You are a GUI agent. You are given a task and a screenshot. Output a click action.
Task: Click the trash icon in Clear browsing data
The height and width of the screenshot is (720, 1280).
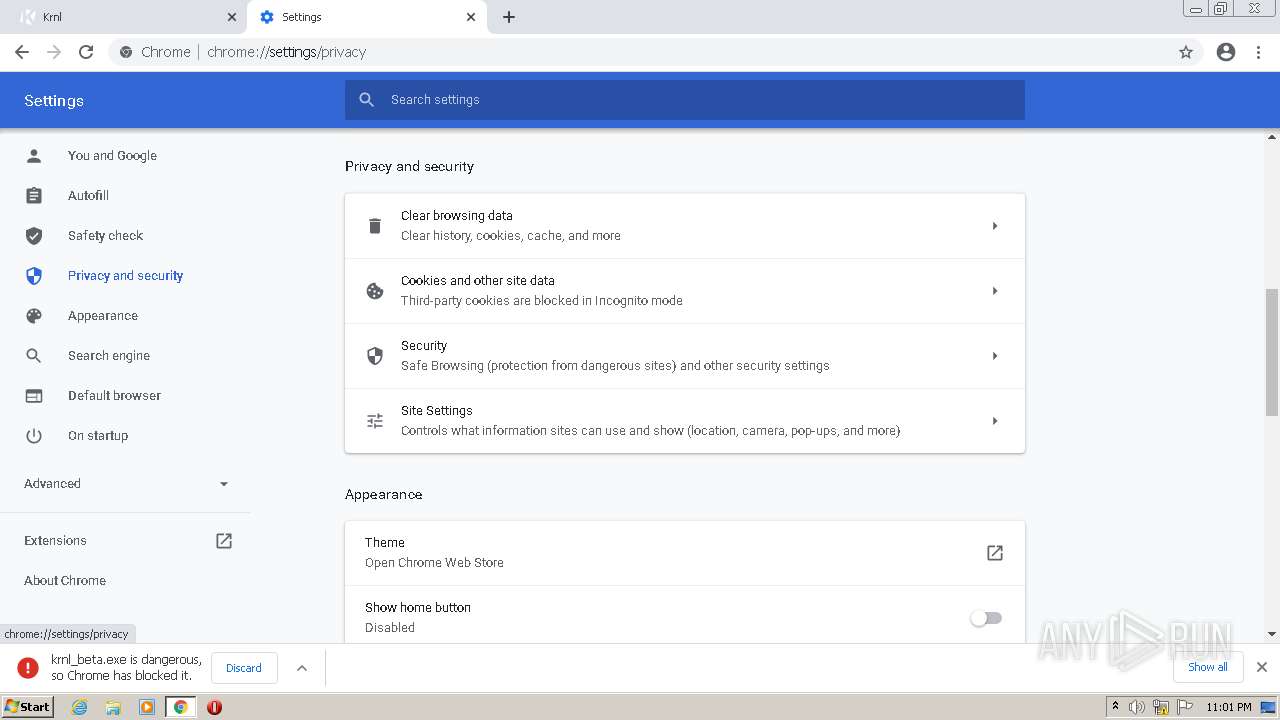(x=375, y=226)
